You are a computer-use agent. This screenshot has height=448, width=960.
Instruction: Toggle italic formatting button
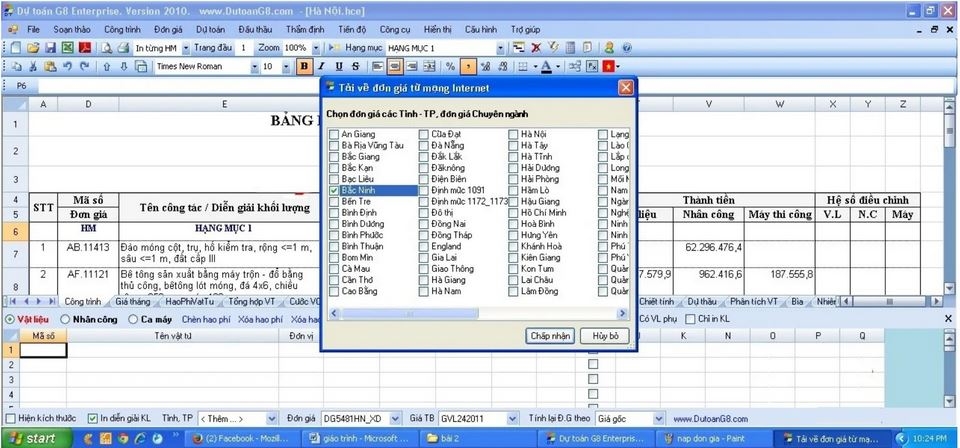click(321, 67)
